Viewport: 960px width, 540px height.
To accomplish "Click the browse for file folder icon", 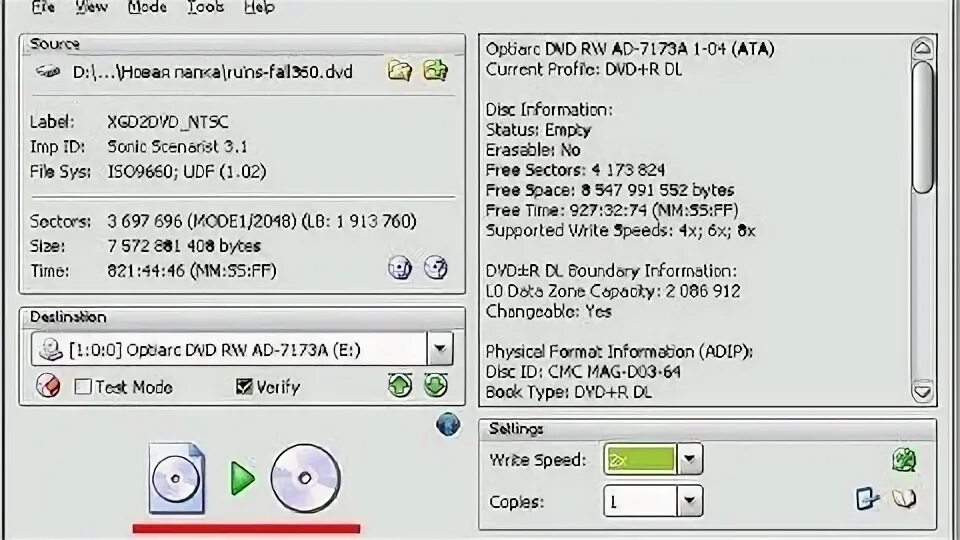I will point(400,70).
